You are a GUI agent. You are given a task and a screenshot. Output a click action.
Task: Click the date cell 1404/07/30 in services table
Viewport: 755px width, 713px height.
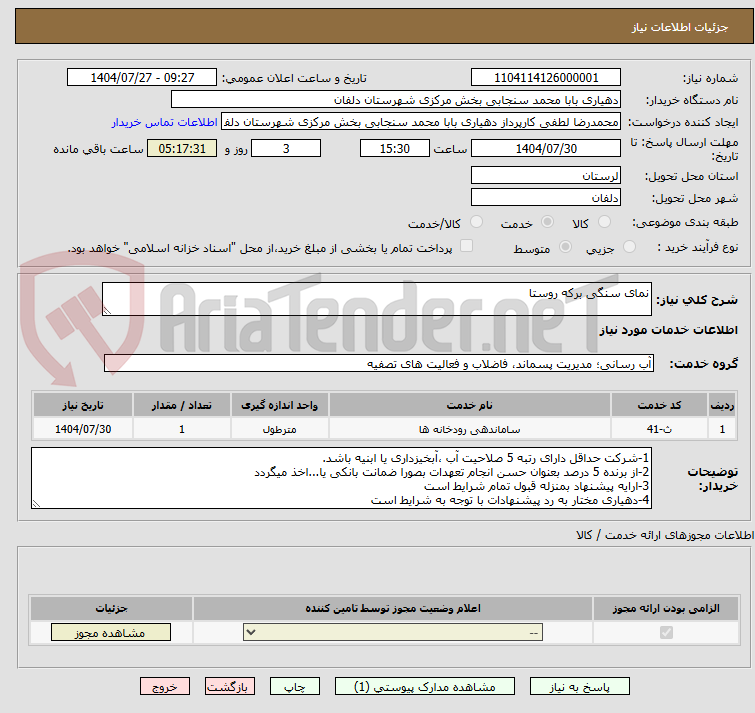(x=83, y=428)
